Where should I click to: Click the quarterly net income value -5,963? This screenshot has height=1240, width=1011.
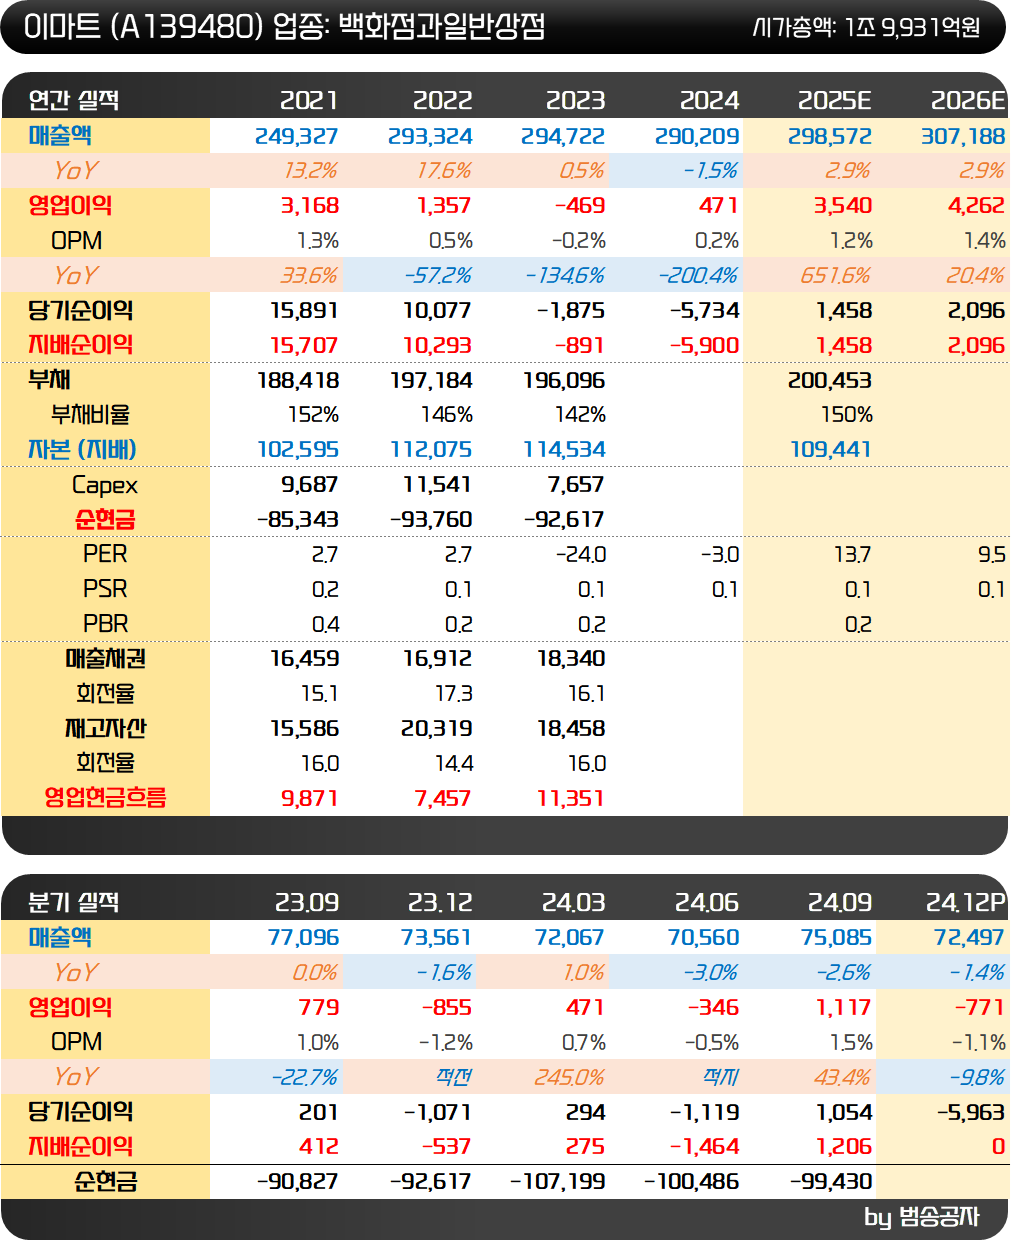click(x=970, y=1111)
